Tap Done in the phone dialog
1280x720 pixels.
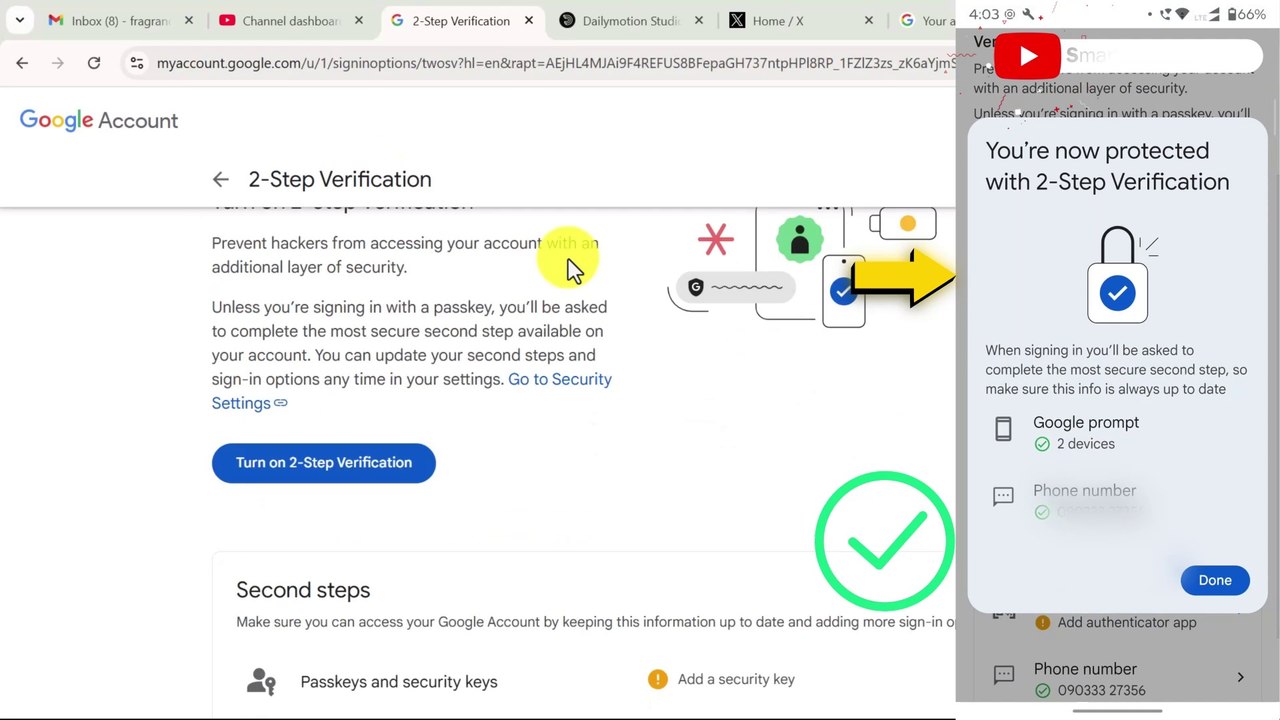click(1215, 580)
